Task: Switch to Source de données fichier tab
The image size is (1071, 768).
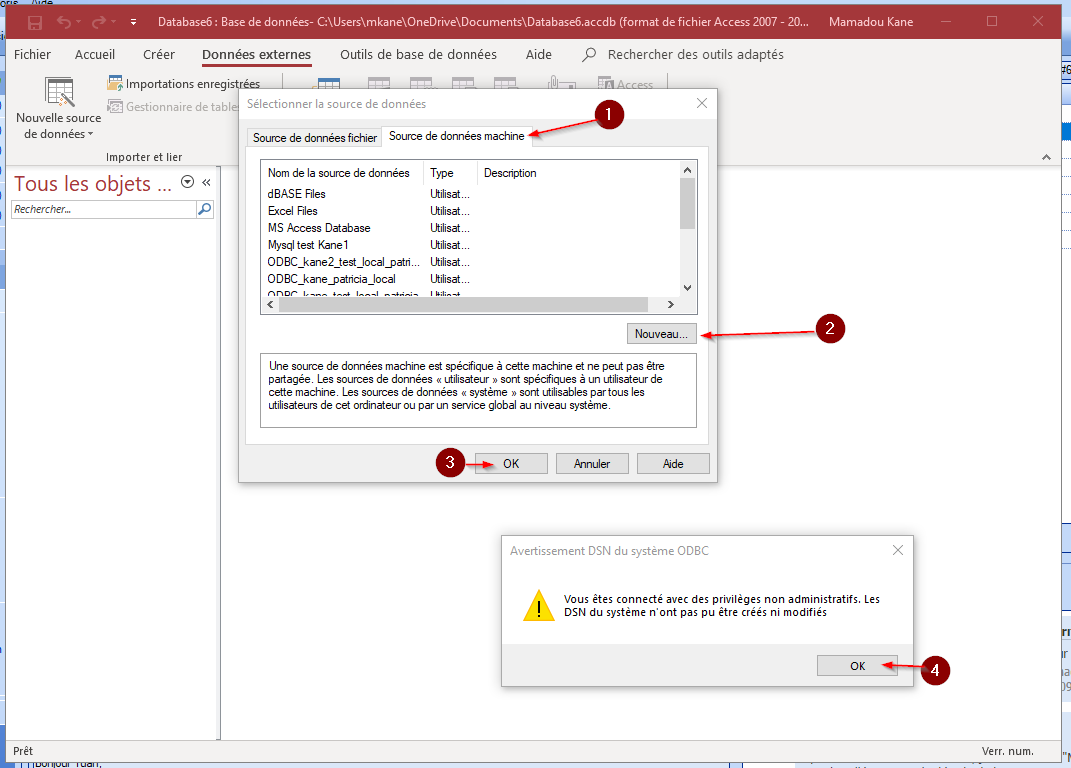Action: click(x=315, y=138)
